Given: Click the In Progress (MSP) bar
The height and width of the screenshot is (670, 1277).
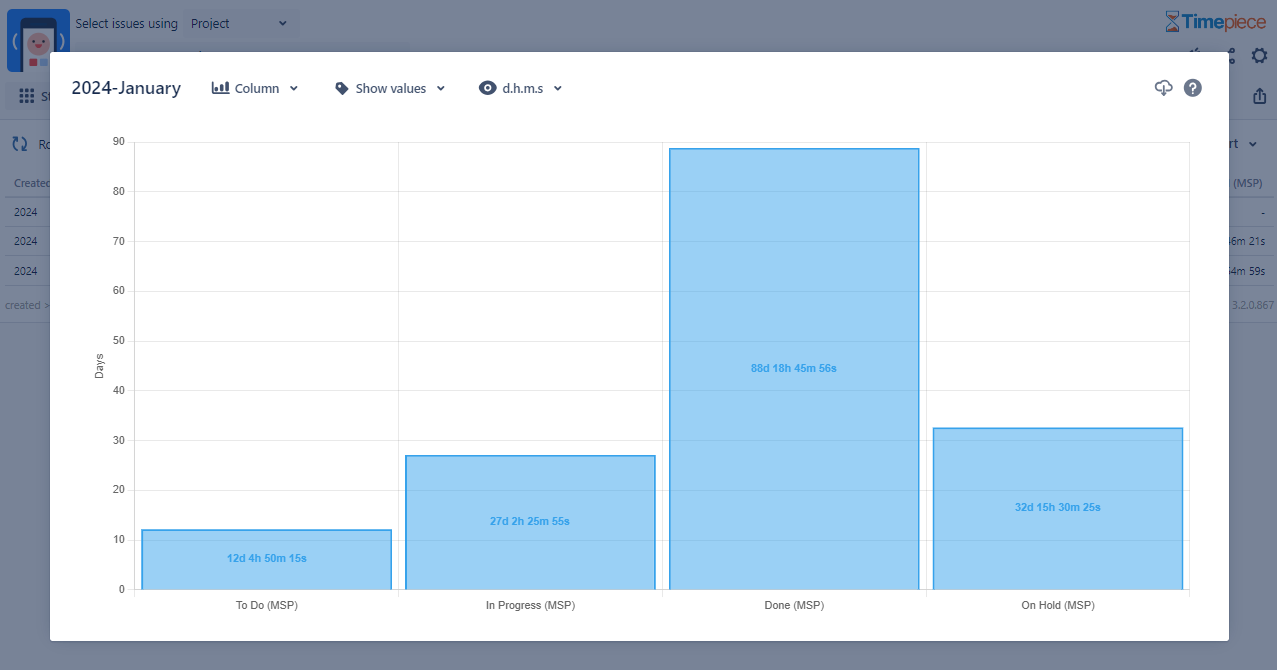Looking at the screenshot, I should tap(530, 522).
